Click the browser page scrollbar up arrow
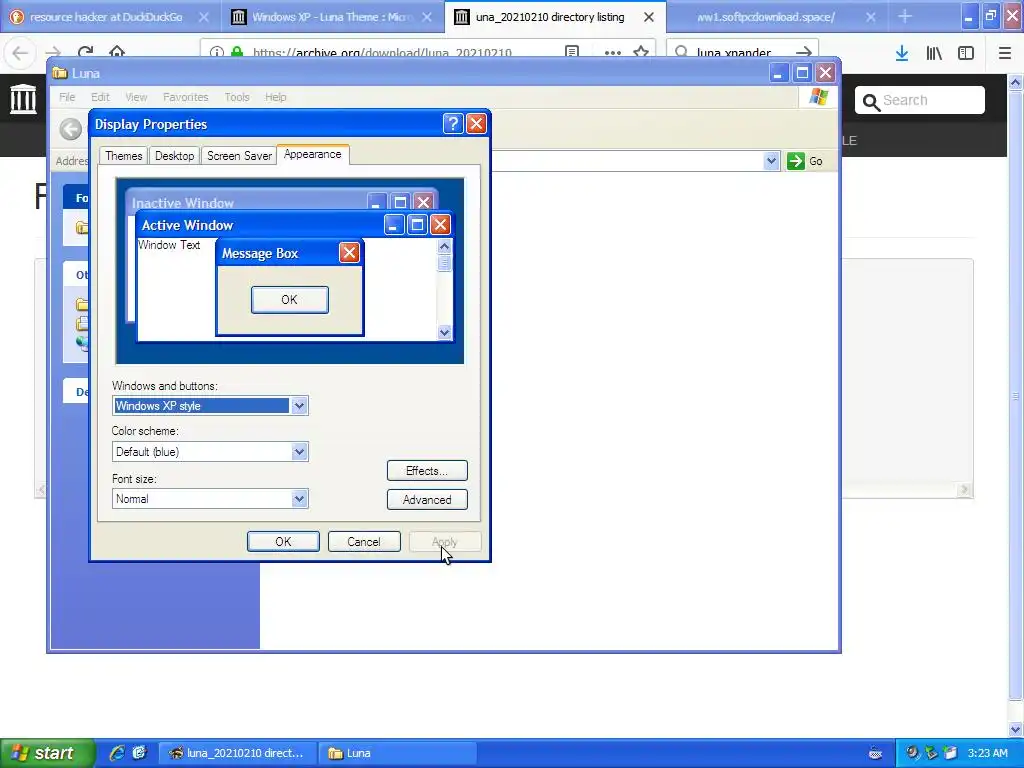Image resolution: width=1024 pixels, height=768 pixels. [x=1016, y=82]
